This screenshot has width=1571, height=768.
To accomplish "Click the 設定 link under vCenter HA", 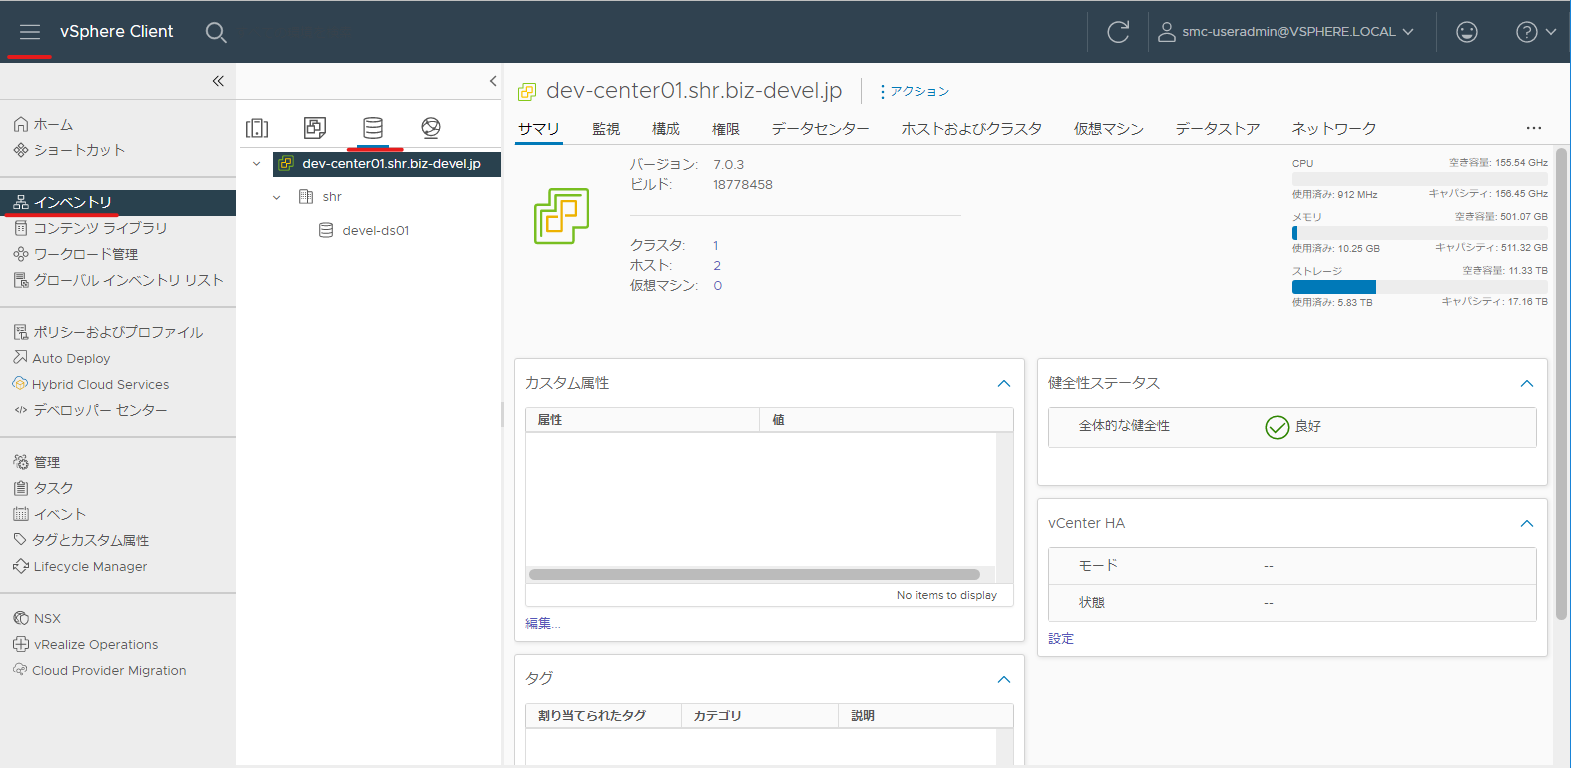I will coord(1061,638).
